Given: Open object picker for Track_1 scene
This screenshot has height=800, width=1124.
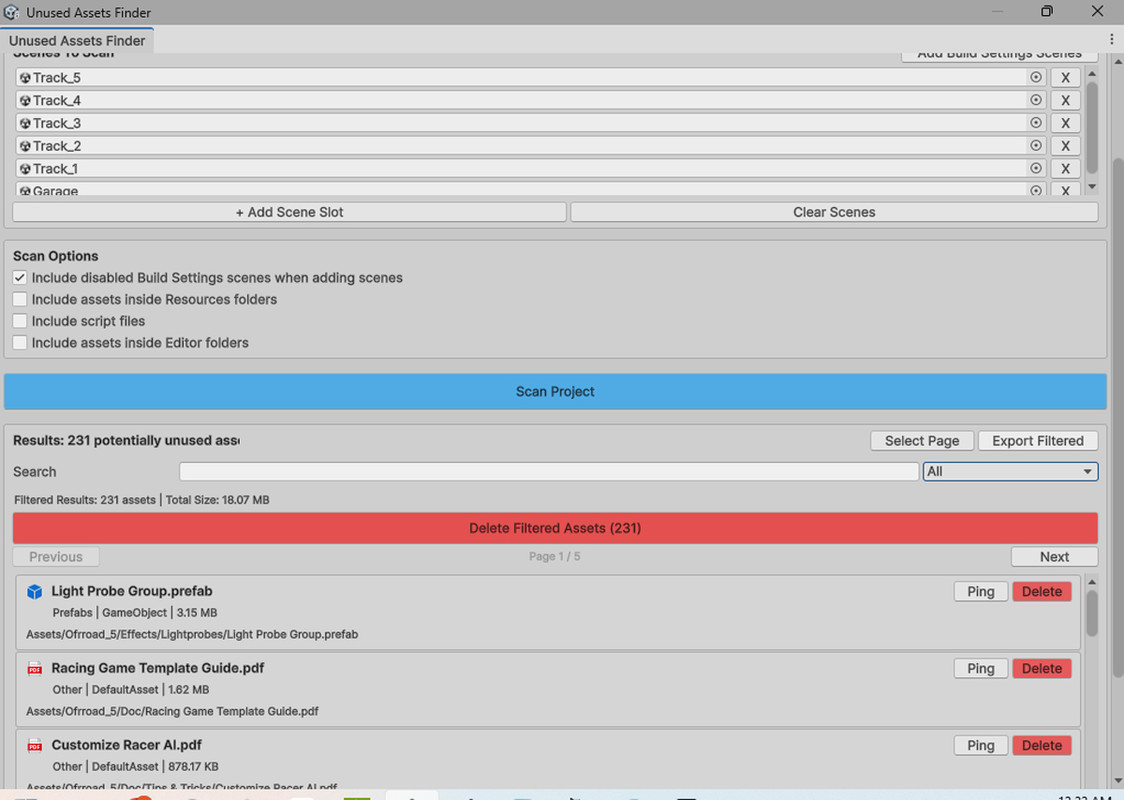Looking at the screenshot, I should tap(1036, 168).
